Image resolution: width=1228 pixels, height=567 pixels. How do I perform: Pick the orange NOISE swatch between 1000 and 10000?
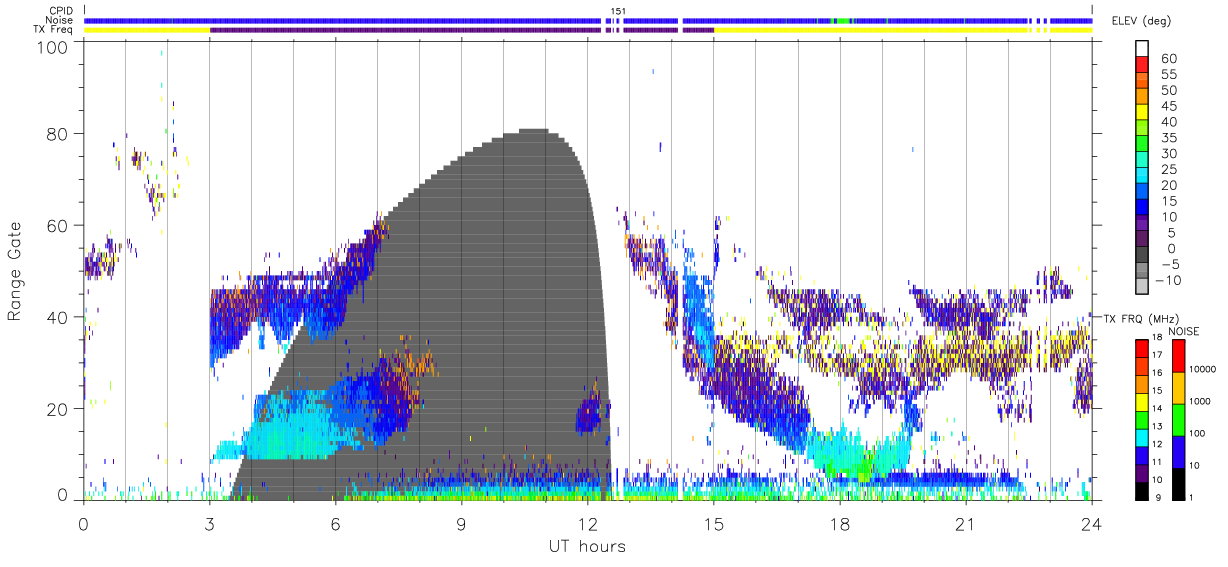coord(1177,388)
